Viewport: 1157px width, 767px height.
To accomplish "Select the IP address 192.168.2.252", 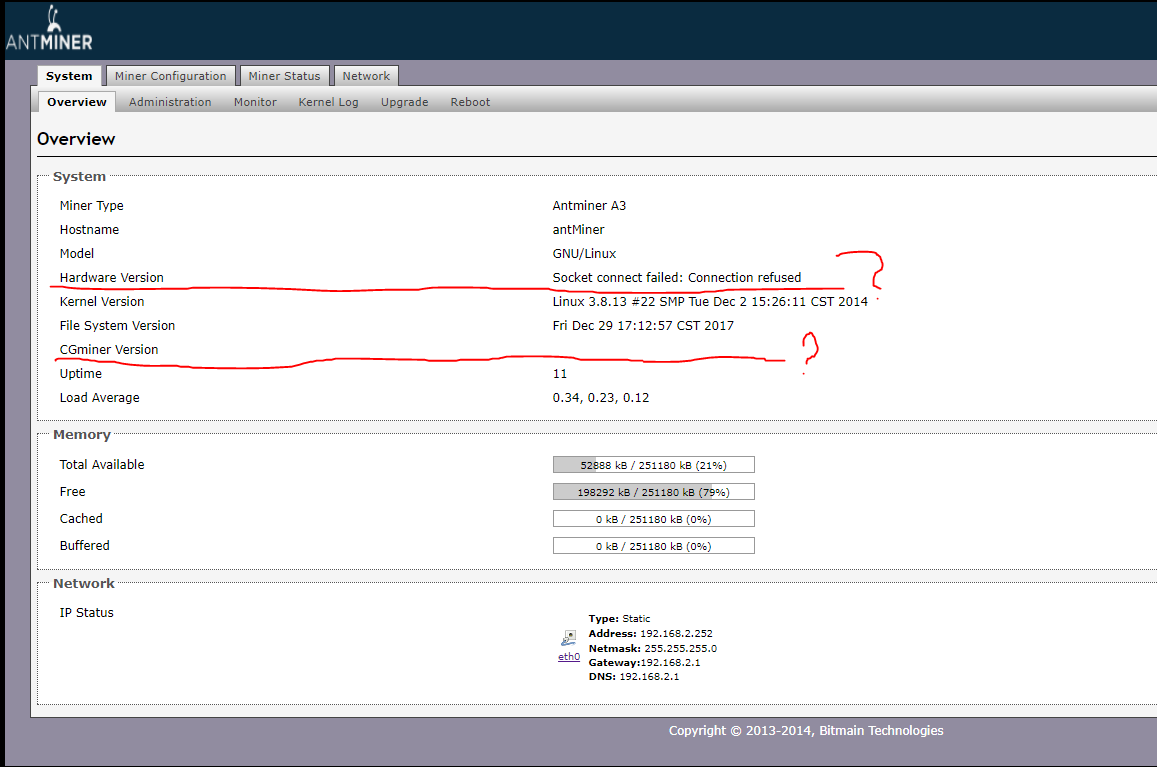I will [677, 633].
